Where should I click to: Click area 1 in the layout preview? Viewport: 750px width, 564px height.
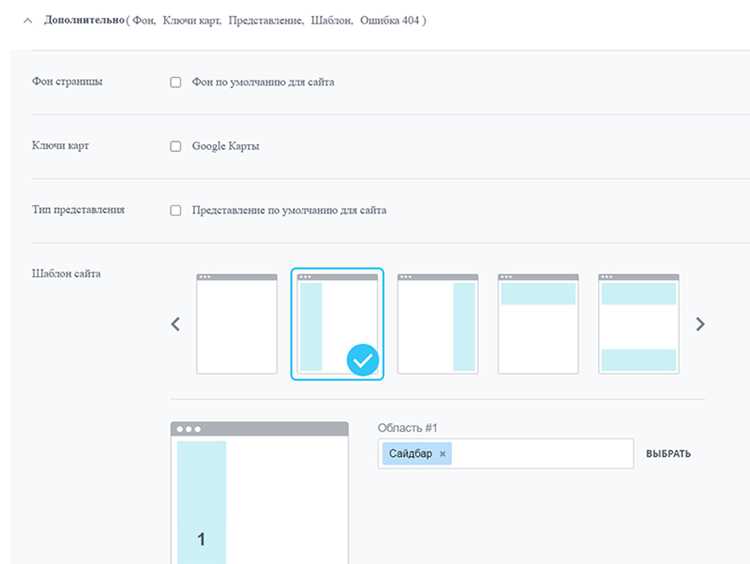(x=201, y=502)
